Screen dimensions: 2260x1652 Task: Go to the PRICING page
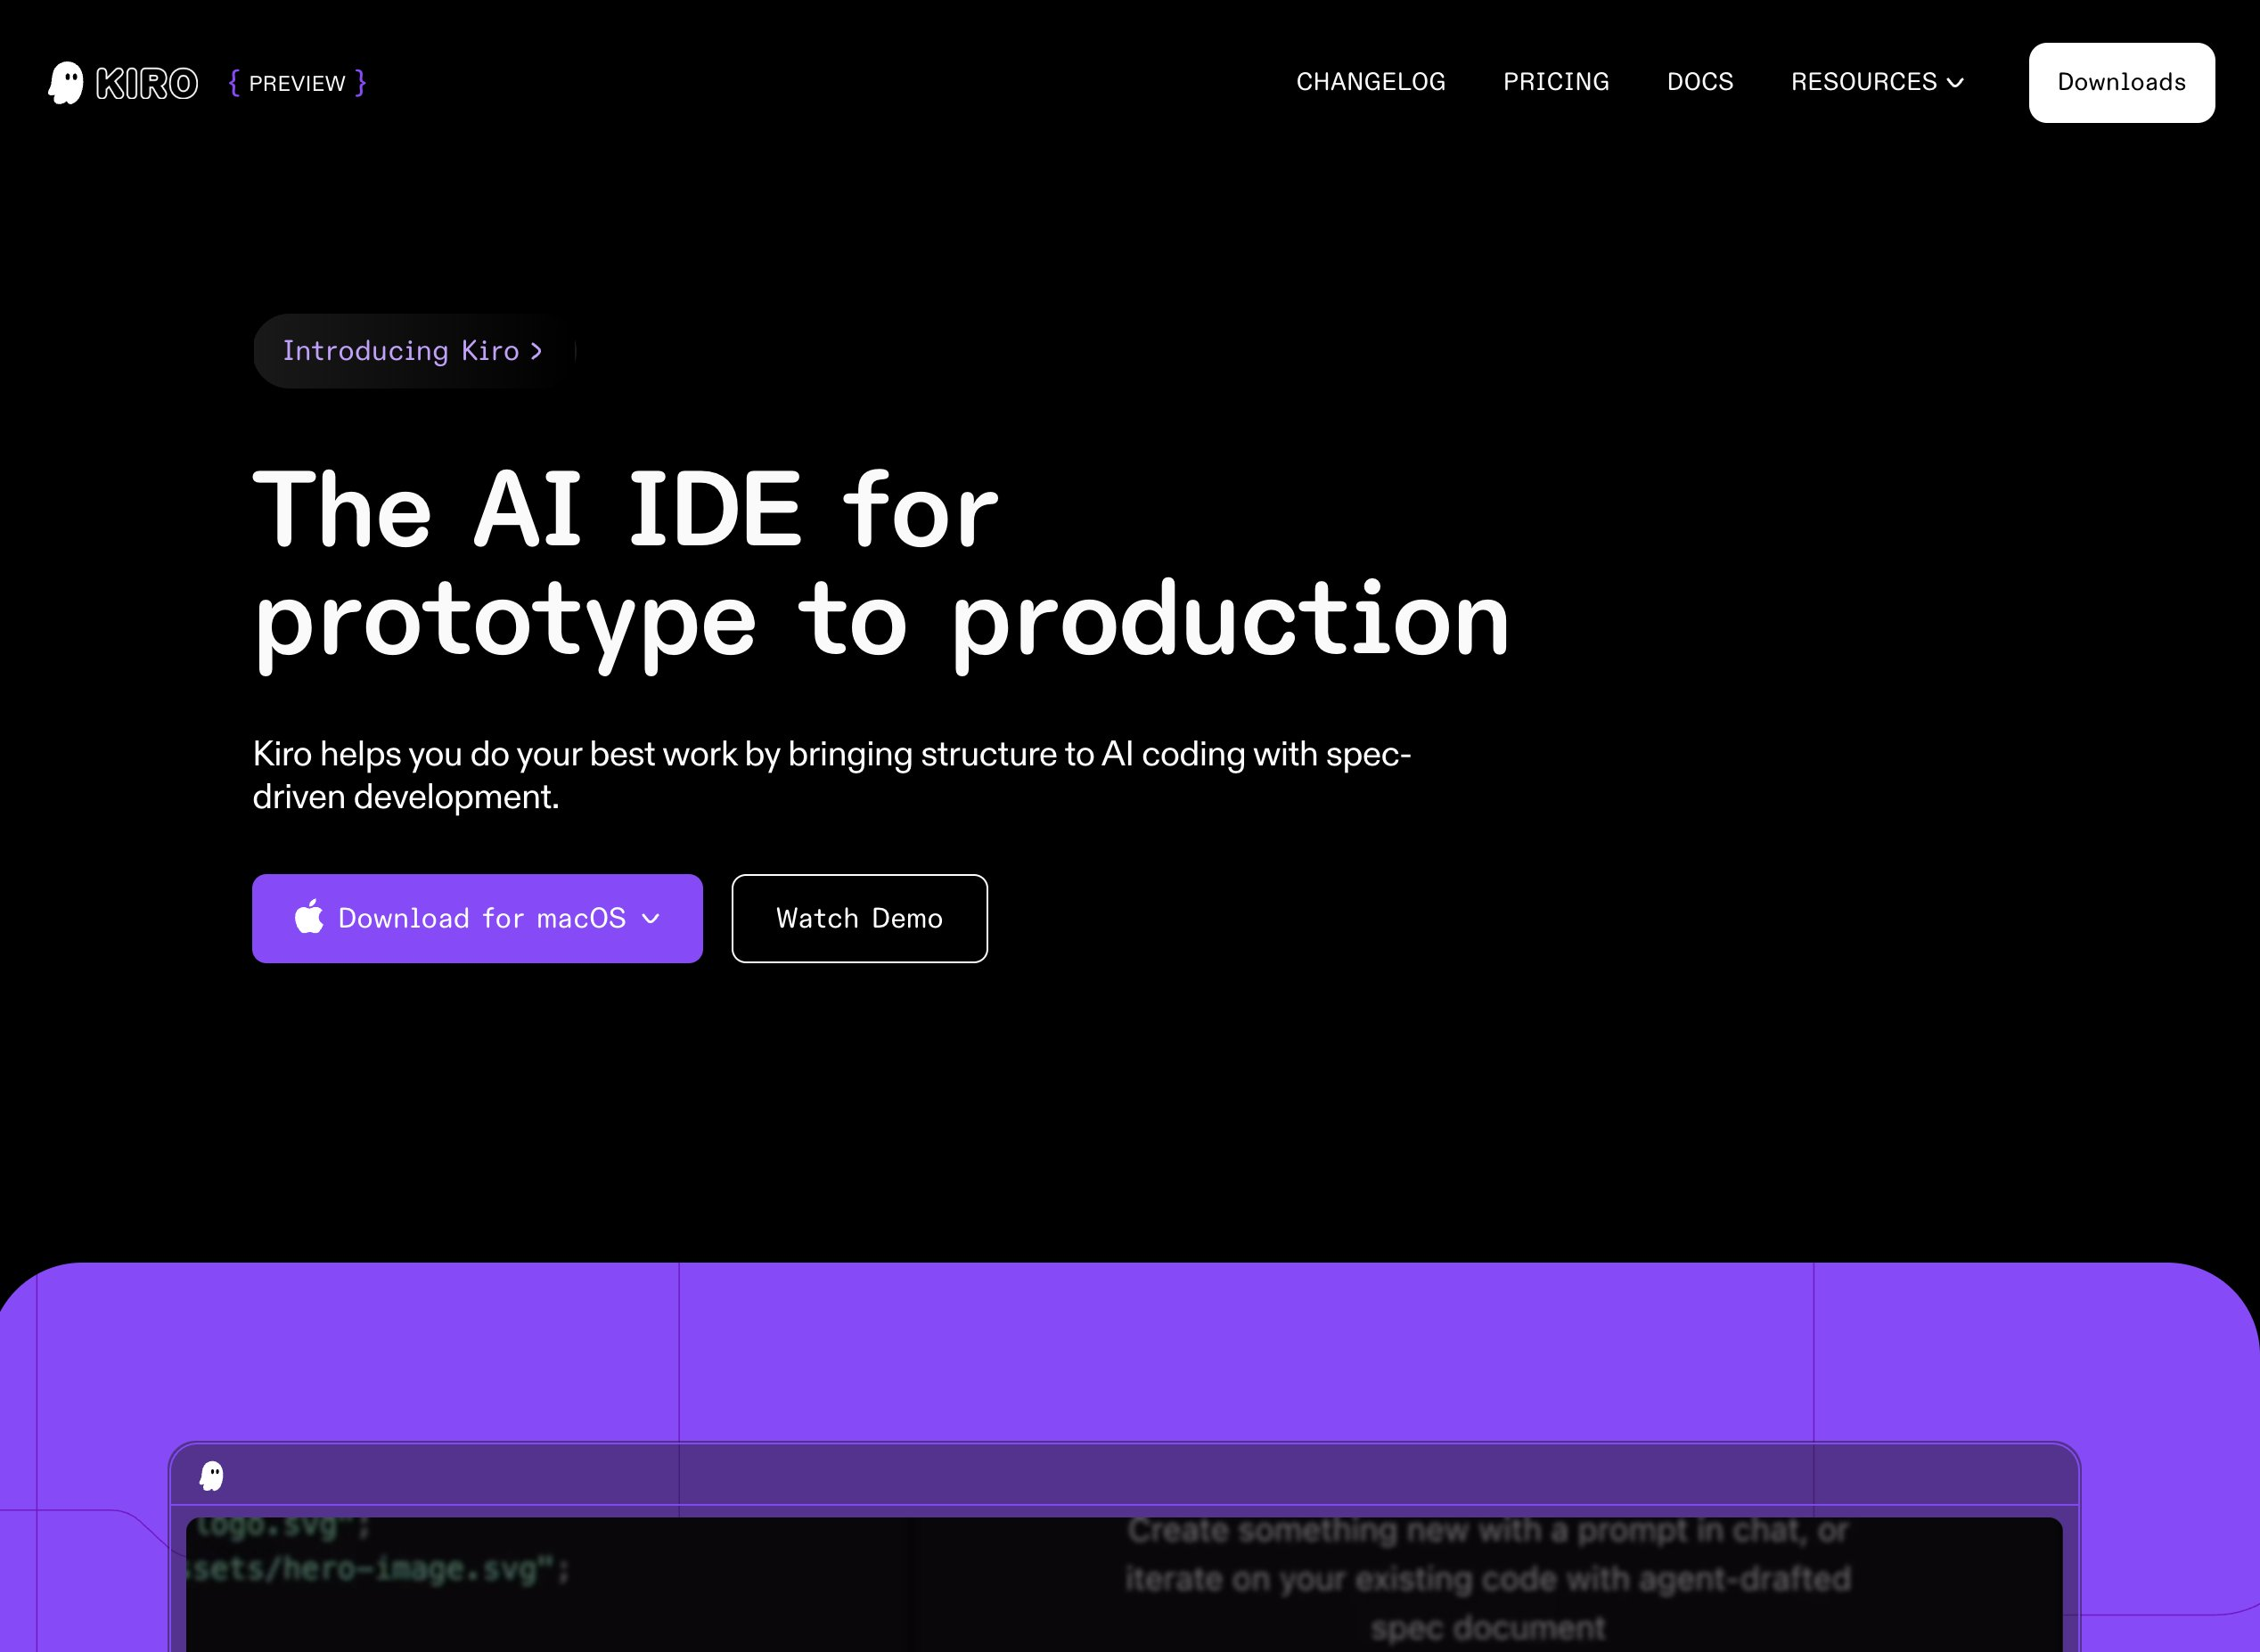pos(1556,82)
